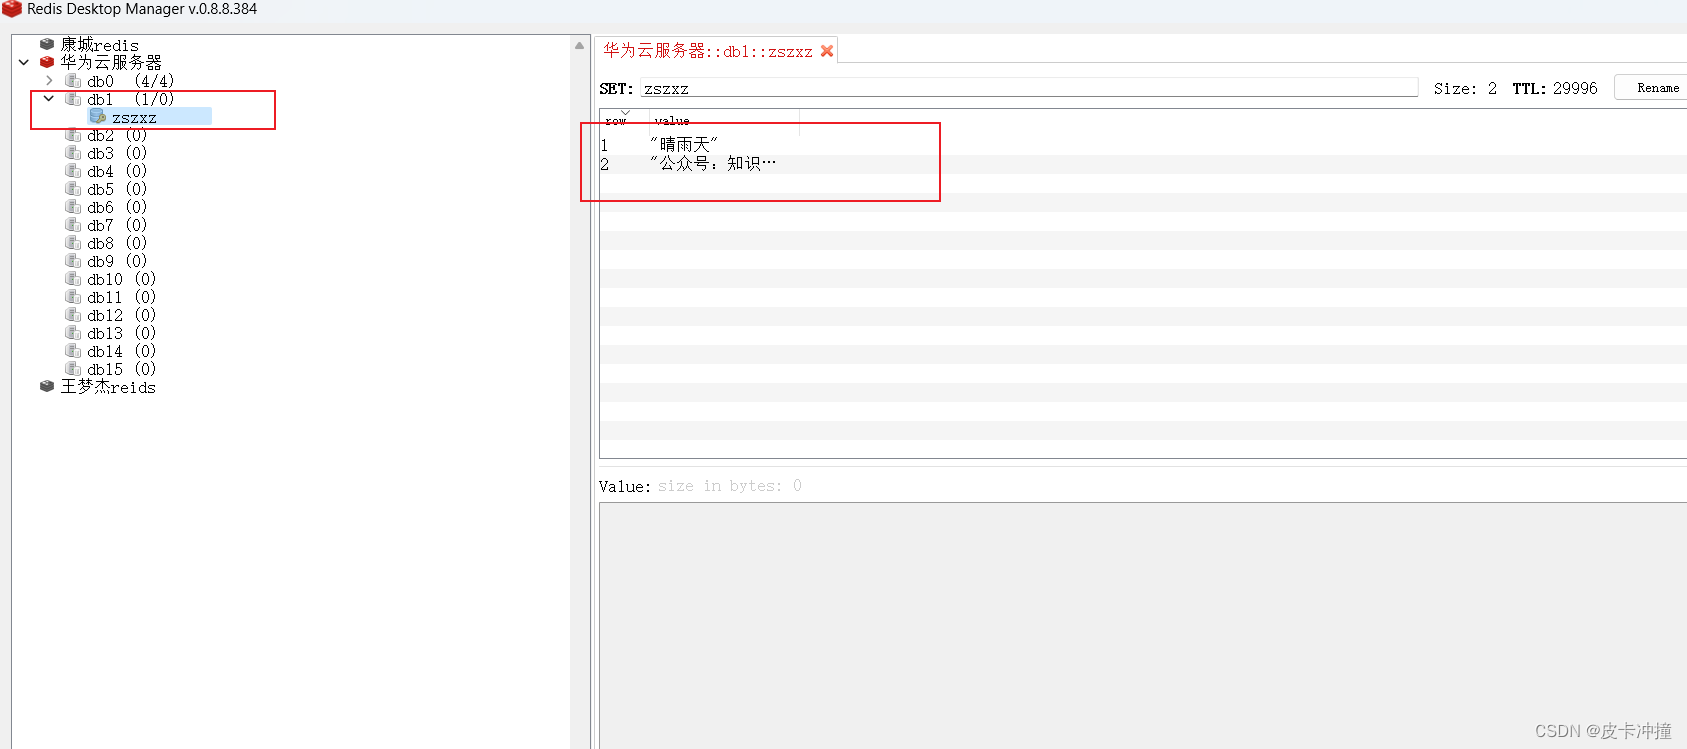Screen dimensions: 1687x749
Task: Select the db1 (1/0) tree label
Action: coord(130,99)
